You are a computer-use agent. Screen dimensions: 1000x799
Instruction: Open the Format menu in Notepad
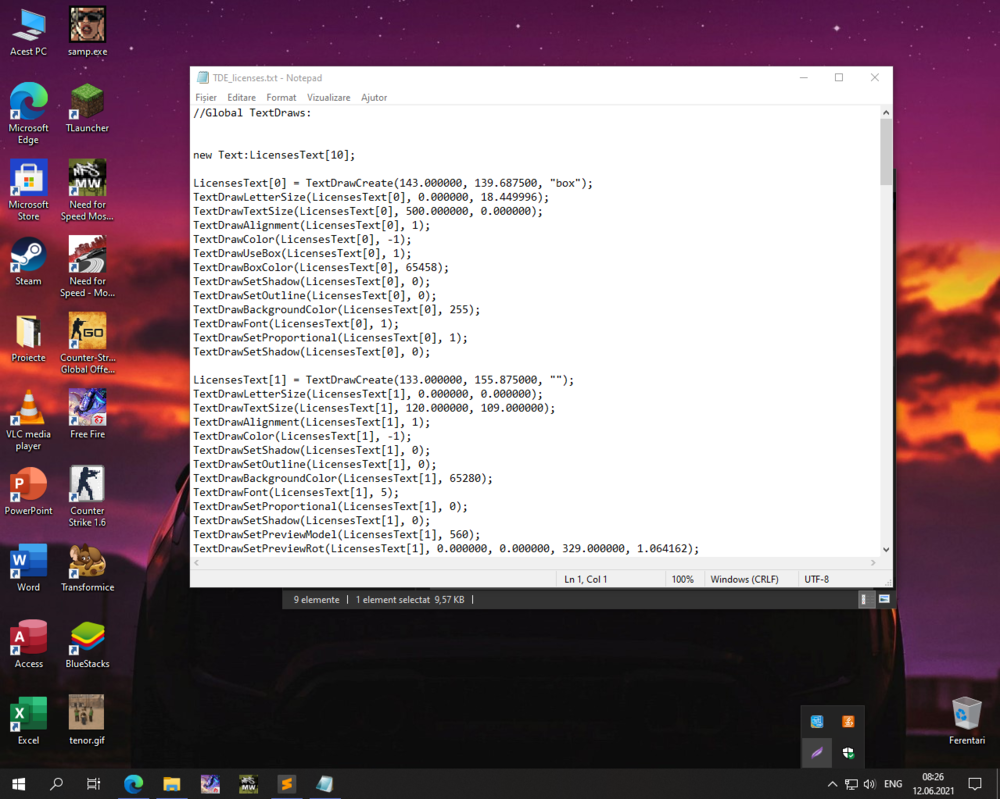(281, 98)
